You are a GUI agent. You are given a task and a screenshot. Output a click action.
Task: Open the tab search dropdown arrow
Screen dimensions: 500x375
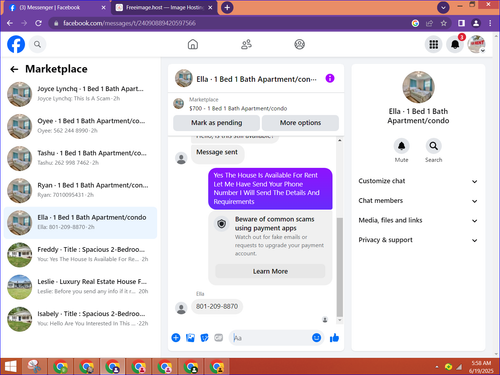click(443, 7)
